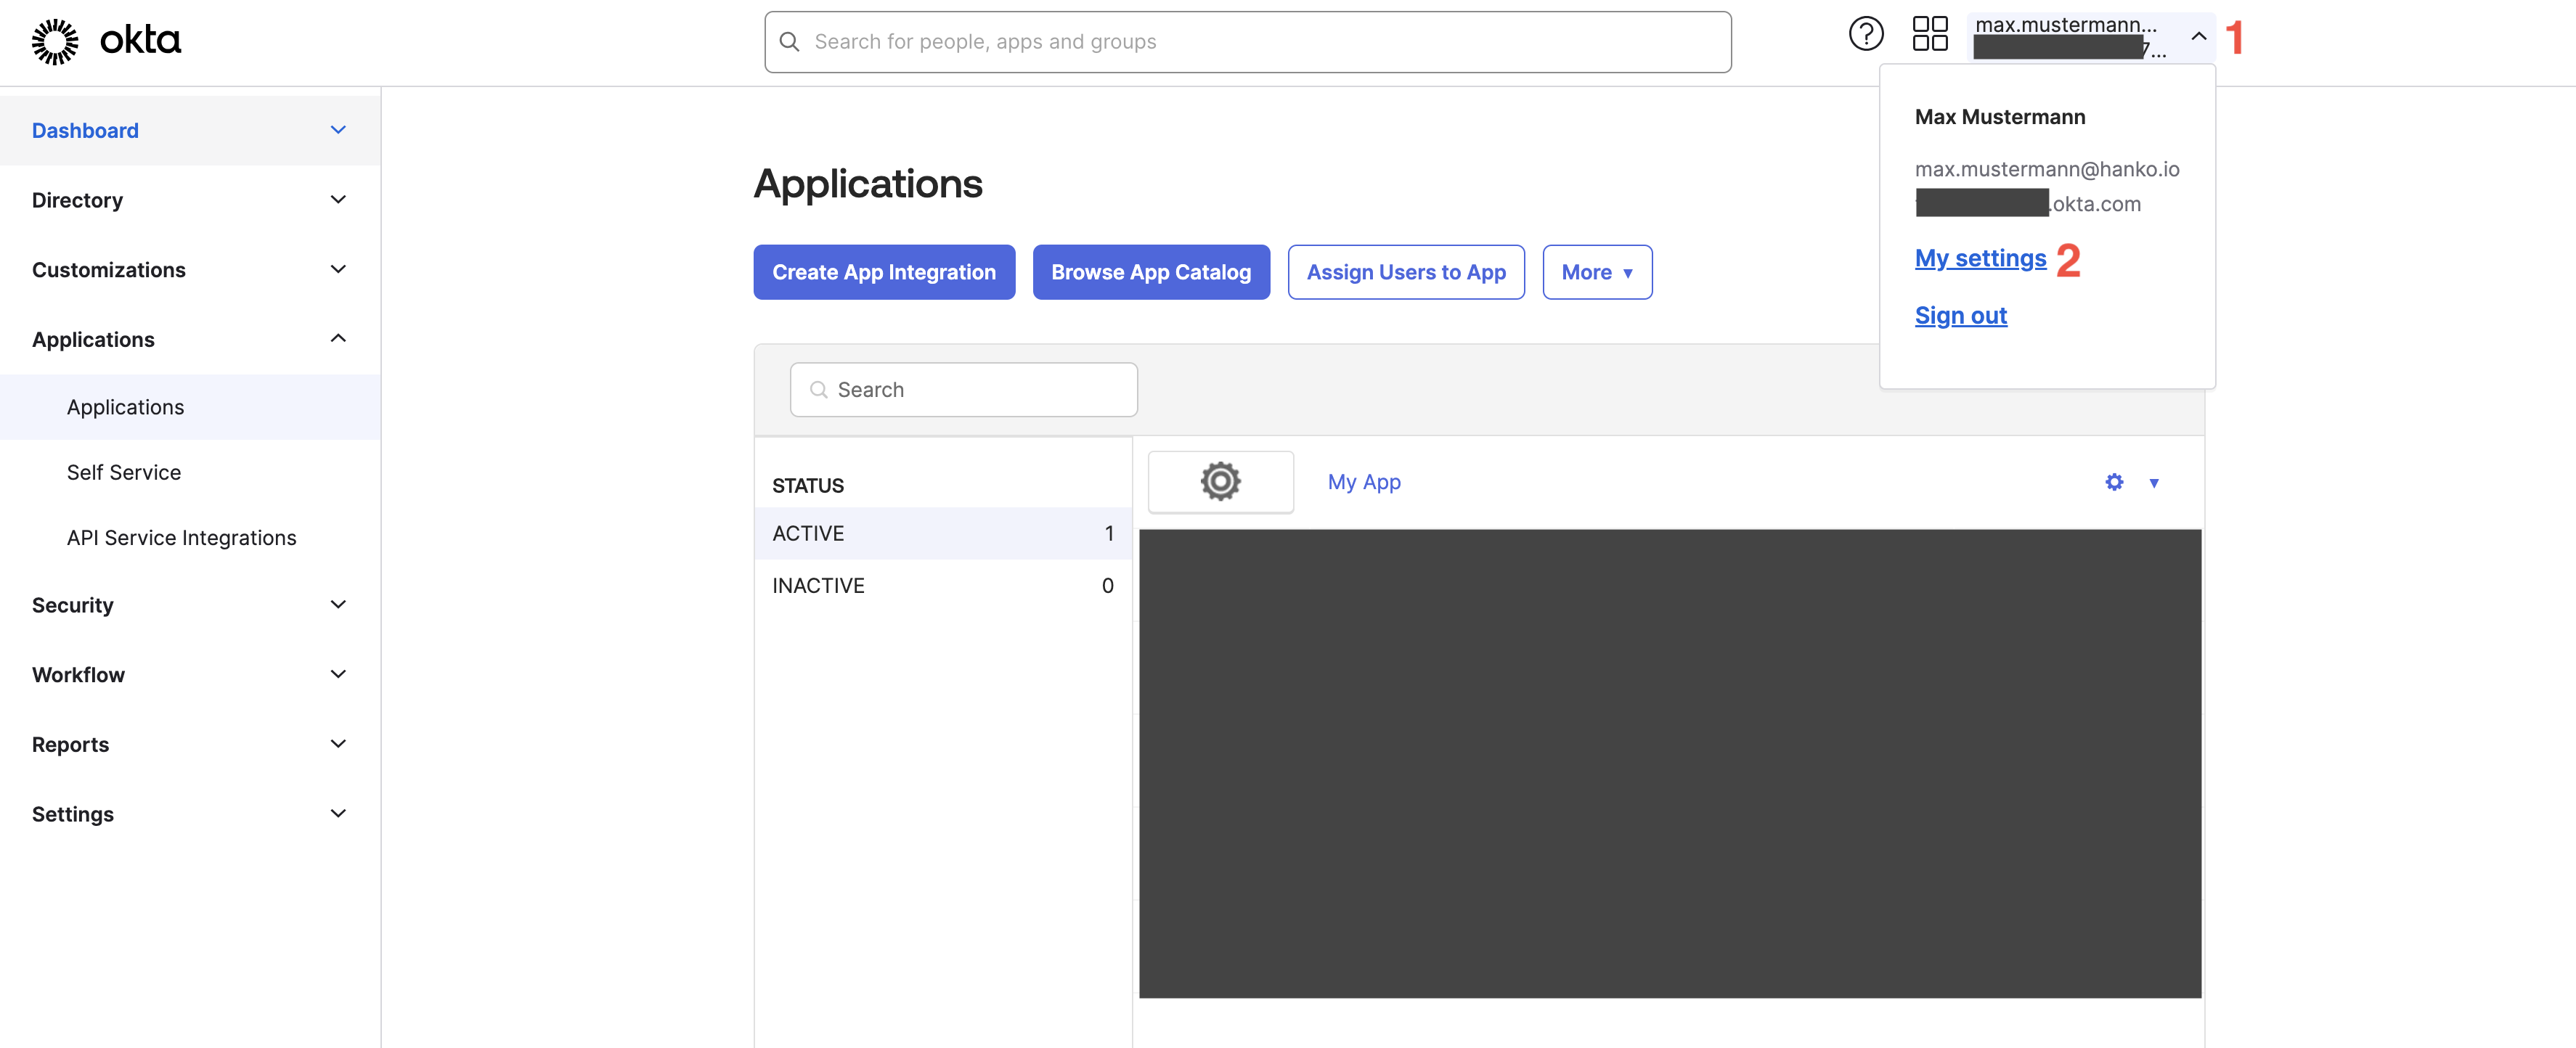
Task: Click the My App gear logo thumbnail
Action: coord(1220,482)
